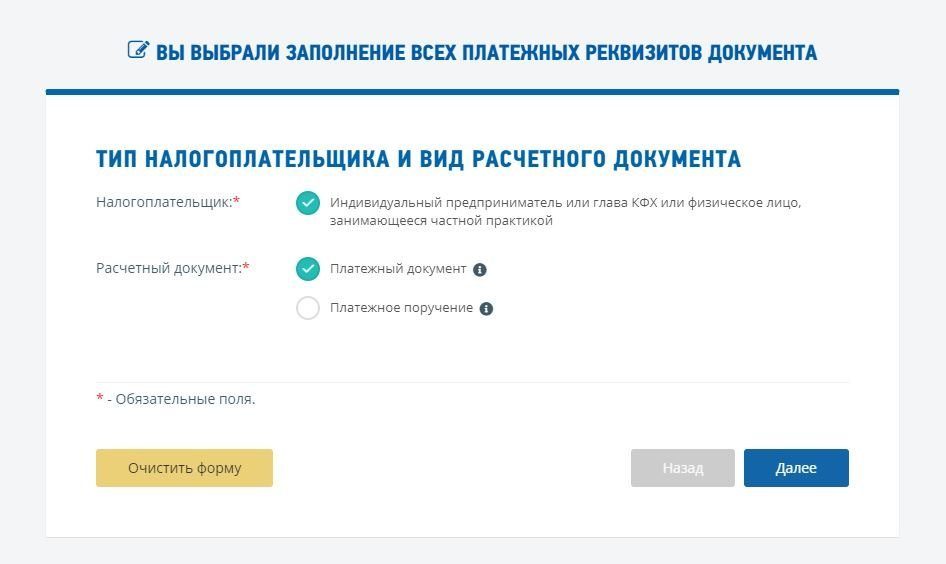Click the 'Платежное поручение' option label text
This screenshot has width=946, height=564.
[x=401, y=308]
